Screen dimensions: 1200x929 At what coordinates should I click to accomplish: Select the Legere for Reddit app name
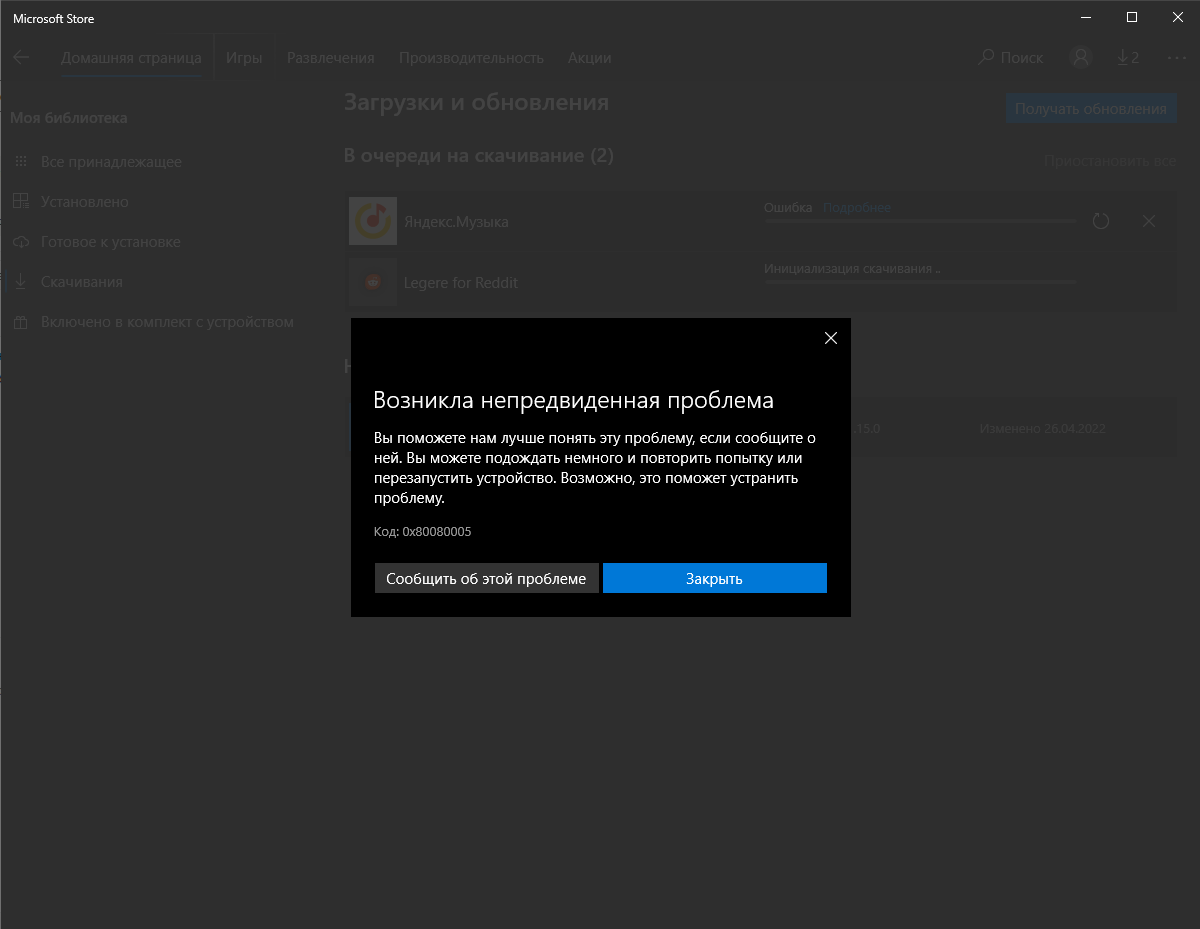[461, 283]
